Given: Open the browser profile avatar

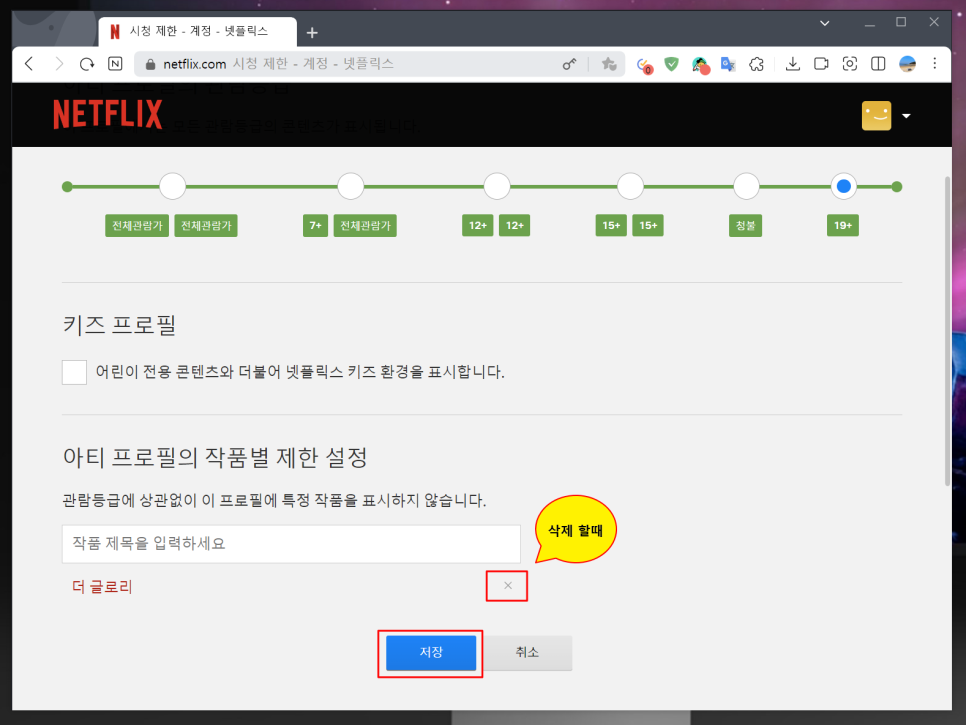Looking at the screenshot, I should (907, 63).
